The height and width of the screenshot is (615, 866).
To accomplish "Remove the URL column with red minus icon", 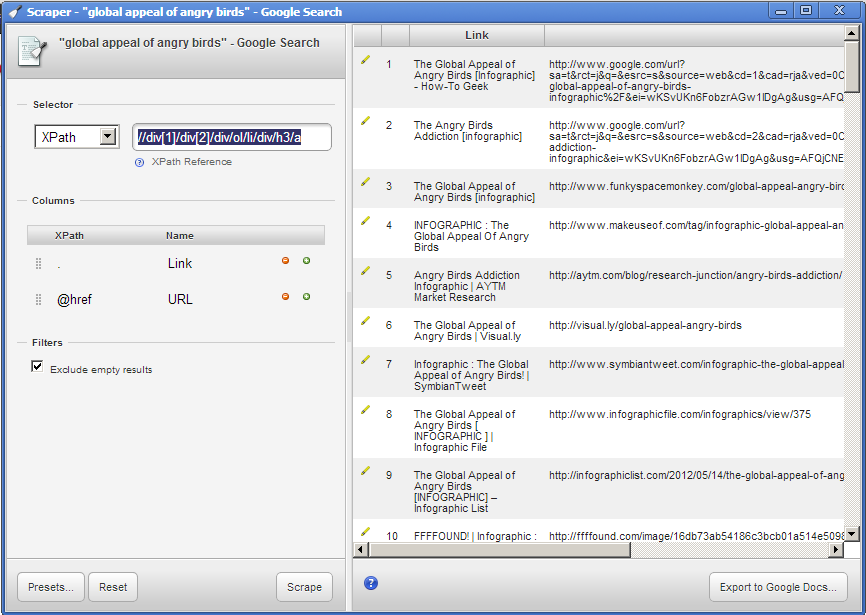I will point(286,296).
